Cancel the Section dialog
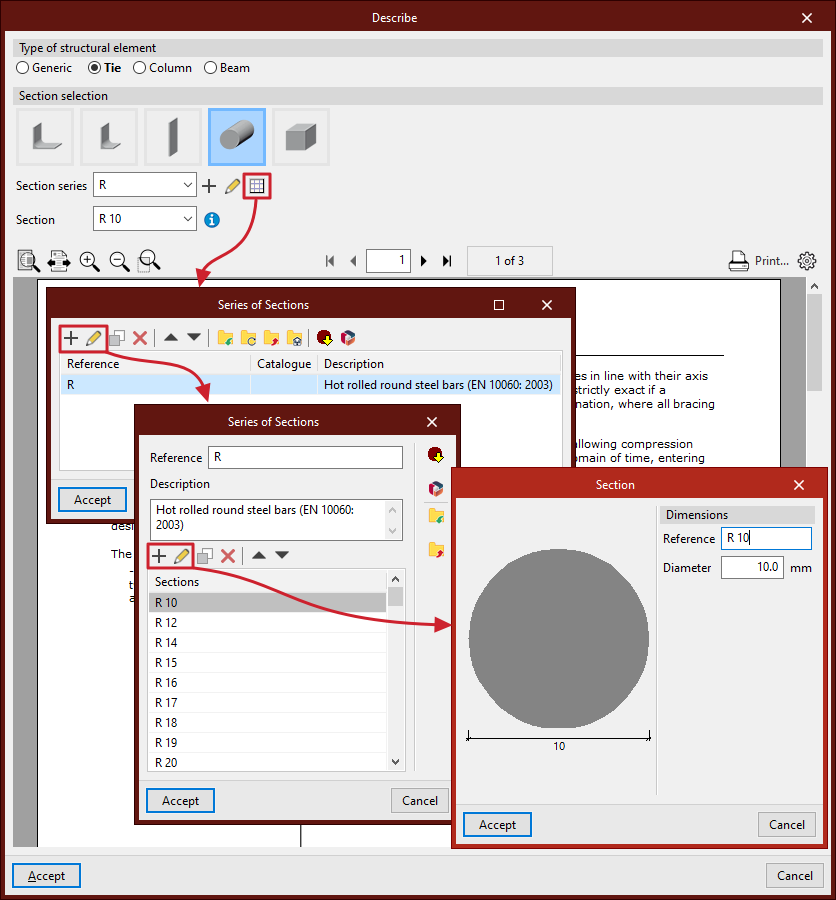The width and height of the screenshot is (836, 900). (x=787, y=825)
